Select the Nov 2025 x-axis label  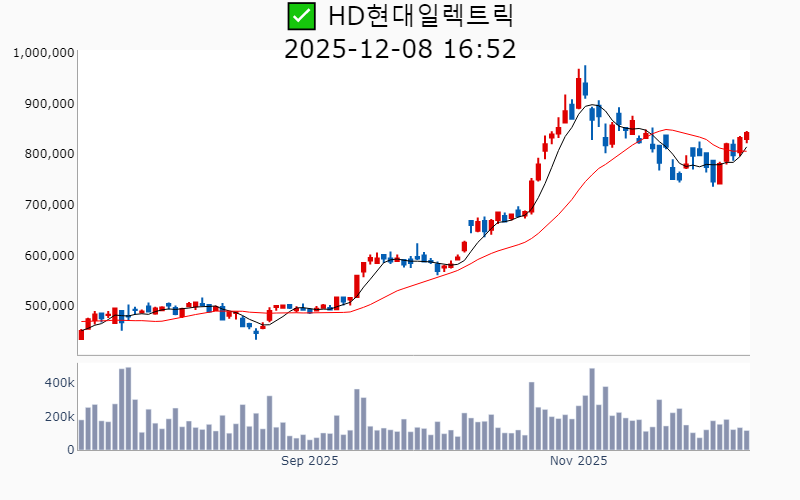pyautogui.click(x=579, y=461)
